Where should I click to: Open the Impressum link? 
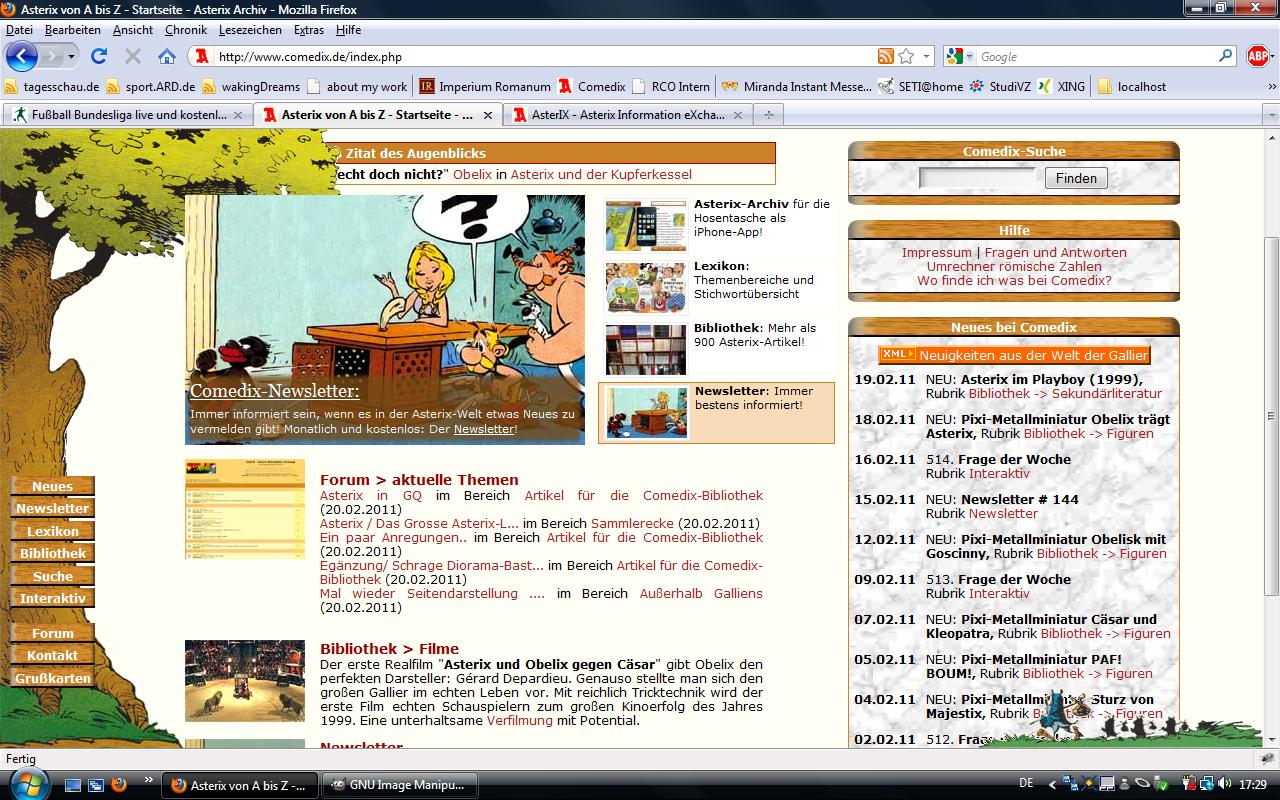pyautogui.click(x=935, y=253)
